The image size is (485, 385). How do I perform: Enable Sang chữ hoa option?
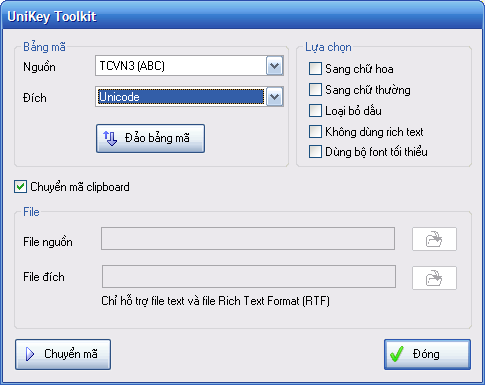(x=315, y=69)
